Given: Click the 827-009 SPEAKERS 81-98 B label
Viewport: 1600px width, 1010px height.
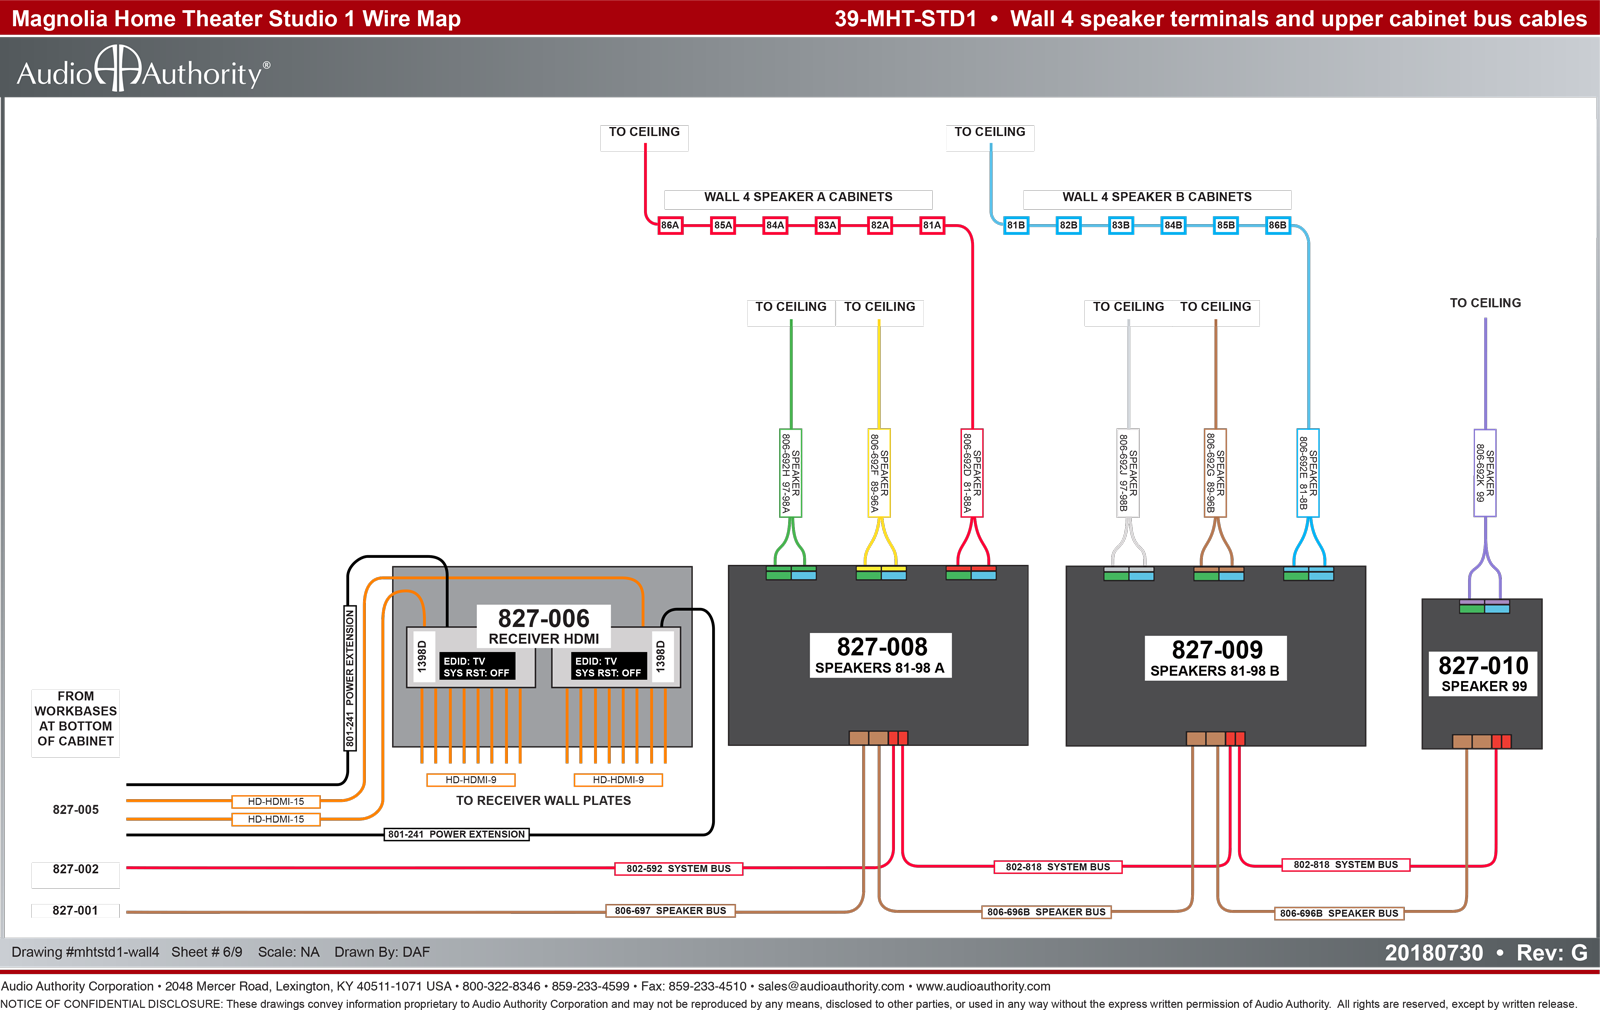Looking at the screenshot, I should (1216, 659).
